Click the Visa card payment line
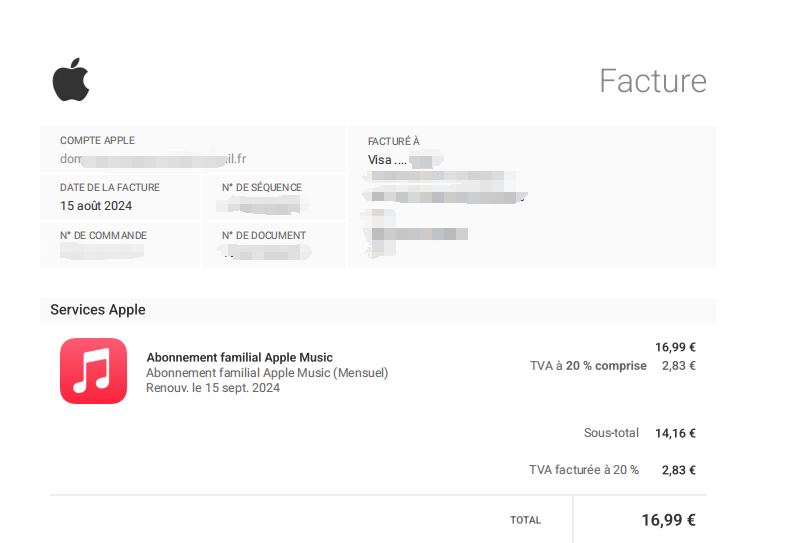This screenshot has height=543, width=793. click(x=400, y=160)
